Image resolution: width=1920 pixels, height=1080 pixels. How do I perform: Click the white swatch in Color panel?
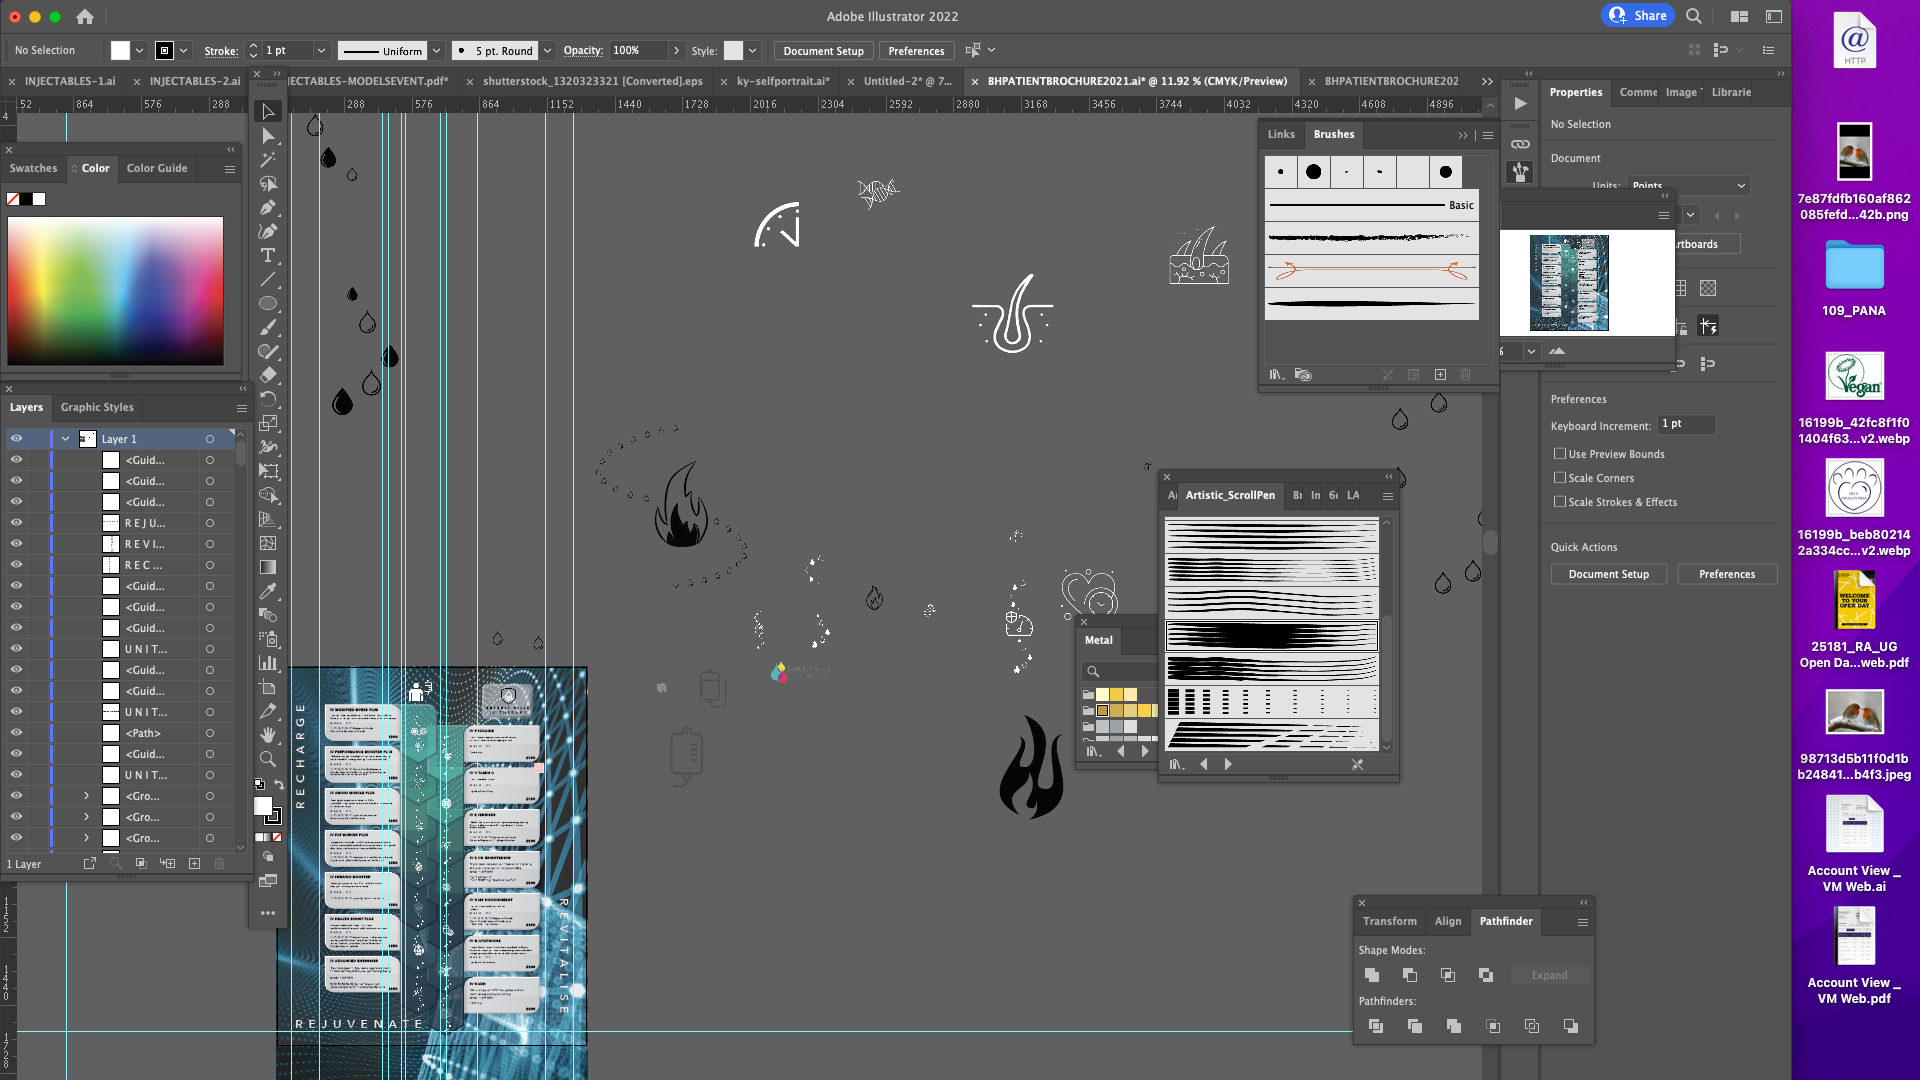point(39,199)
